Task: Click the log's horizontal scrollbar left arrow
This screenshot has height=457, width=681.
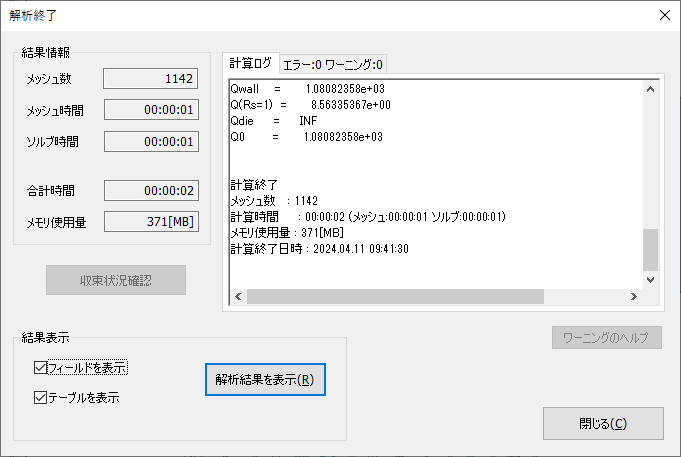Action: (238, 297)
